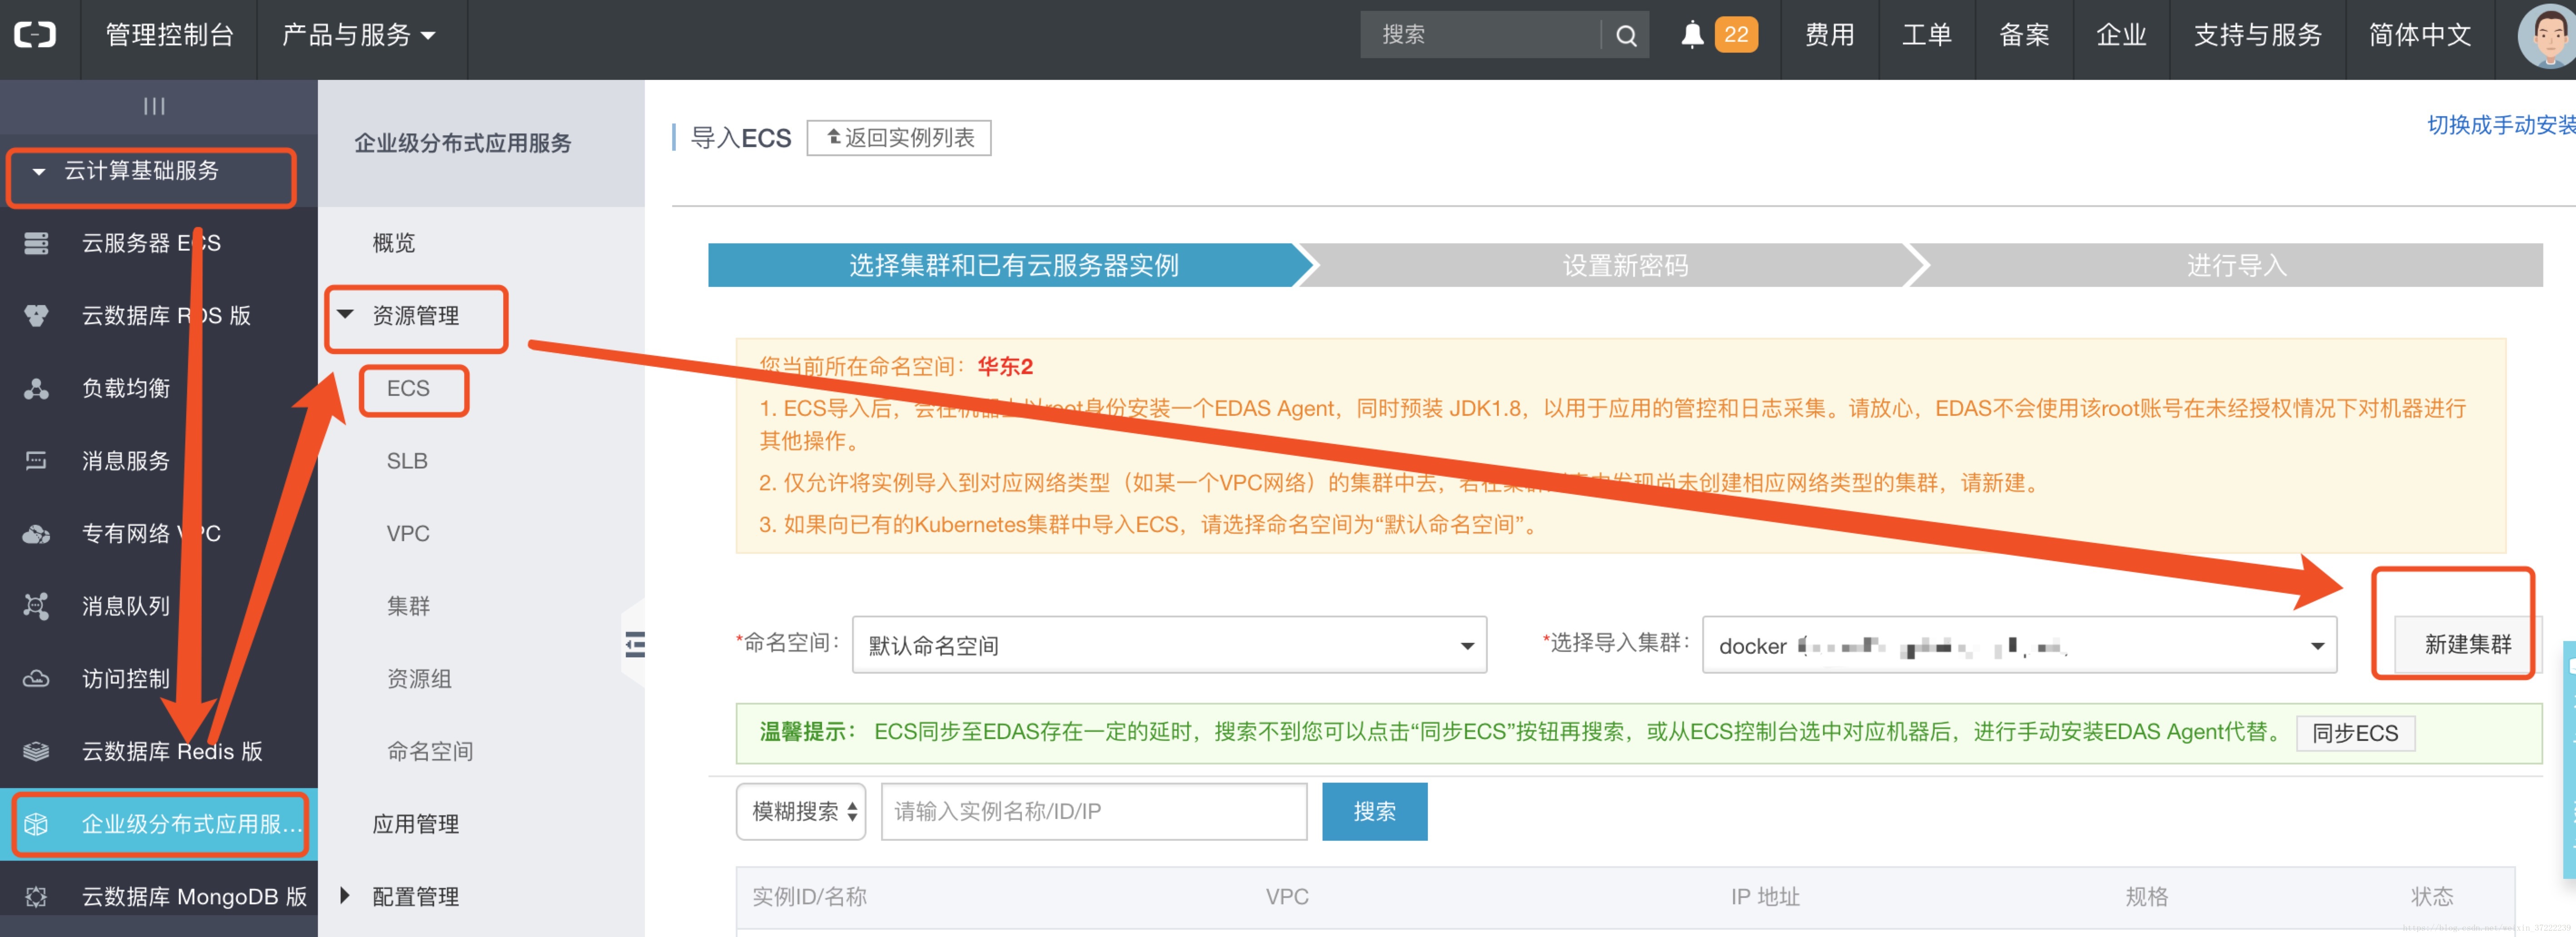This screenshot has width=2576, height=937.
Task: Click the 规格 column header
Action: pos(2146,897)
